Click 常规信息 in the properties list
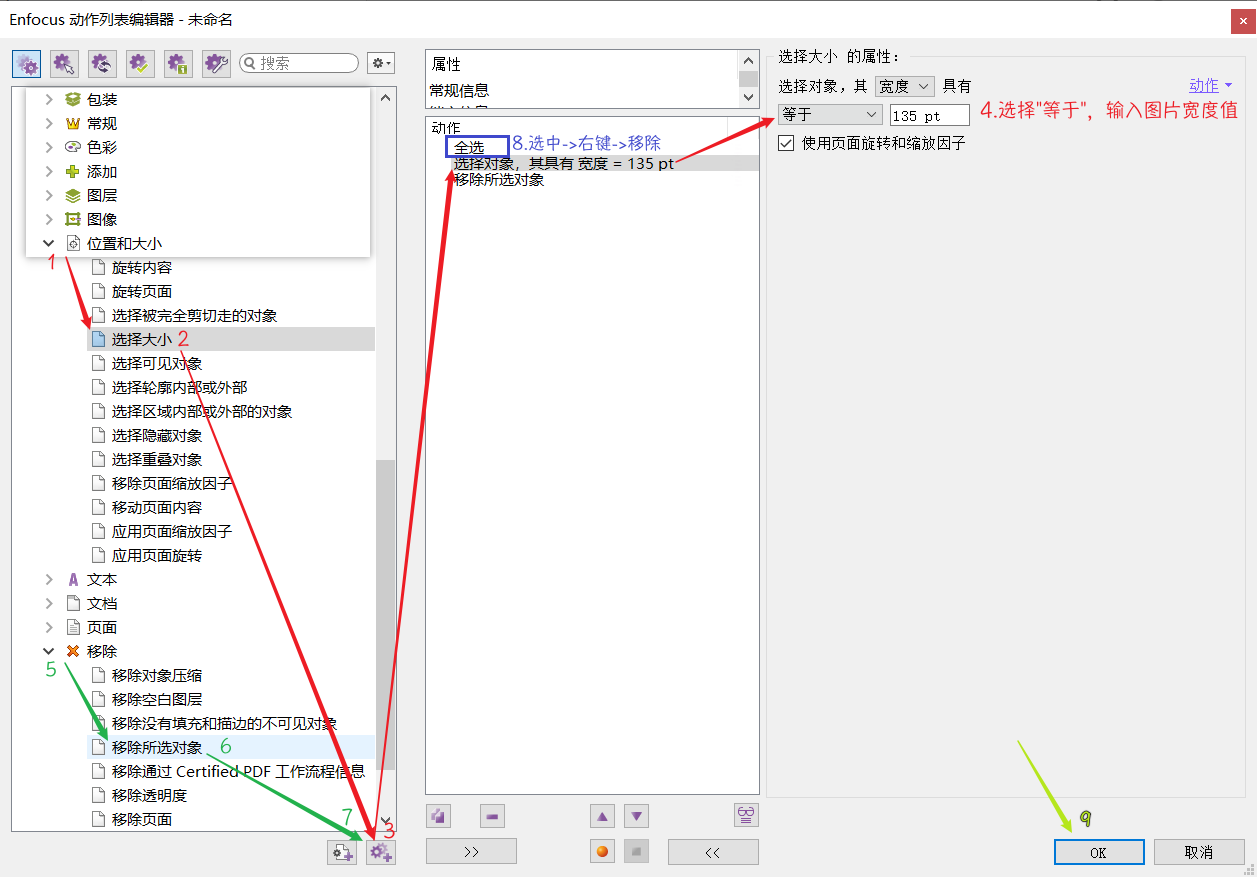The width and height of the screenshot is (1257, 877). pyautogui.click(x=460, y=90)
